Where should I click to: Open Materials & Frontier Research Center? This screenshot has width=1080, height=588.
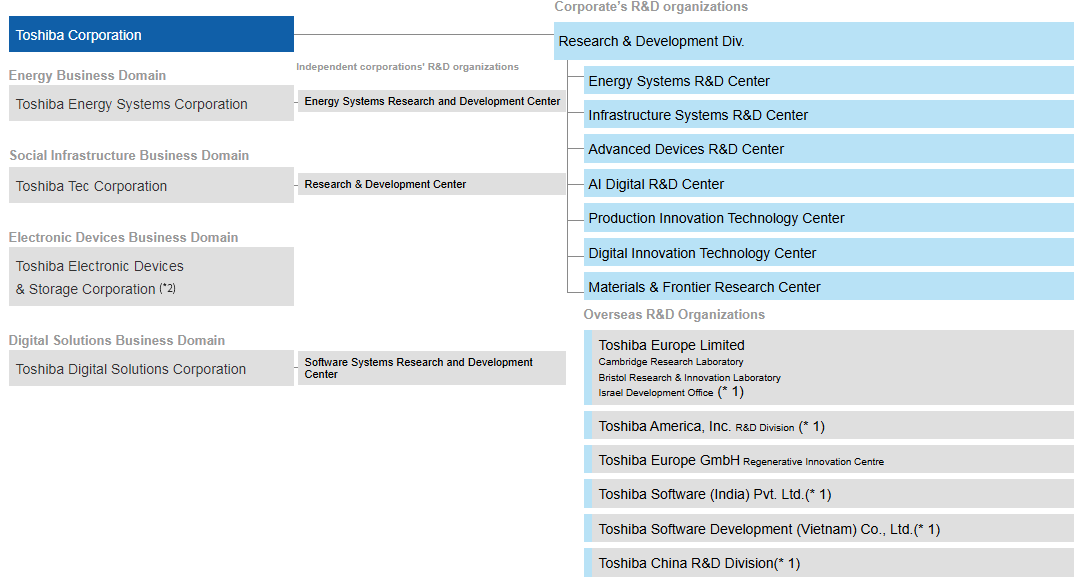coord(829,286)
